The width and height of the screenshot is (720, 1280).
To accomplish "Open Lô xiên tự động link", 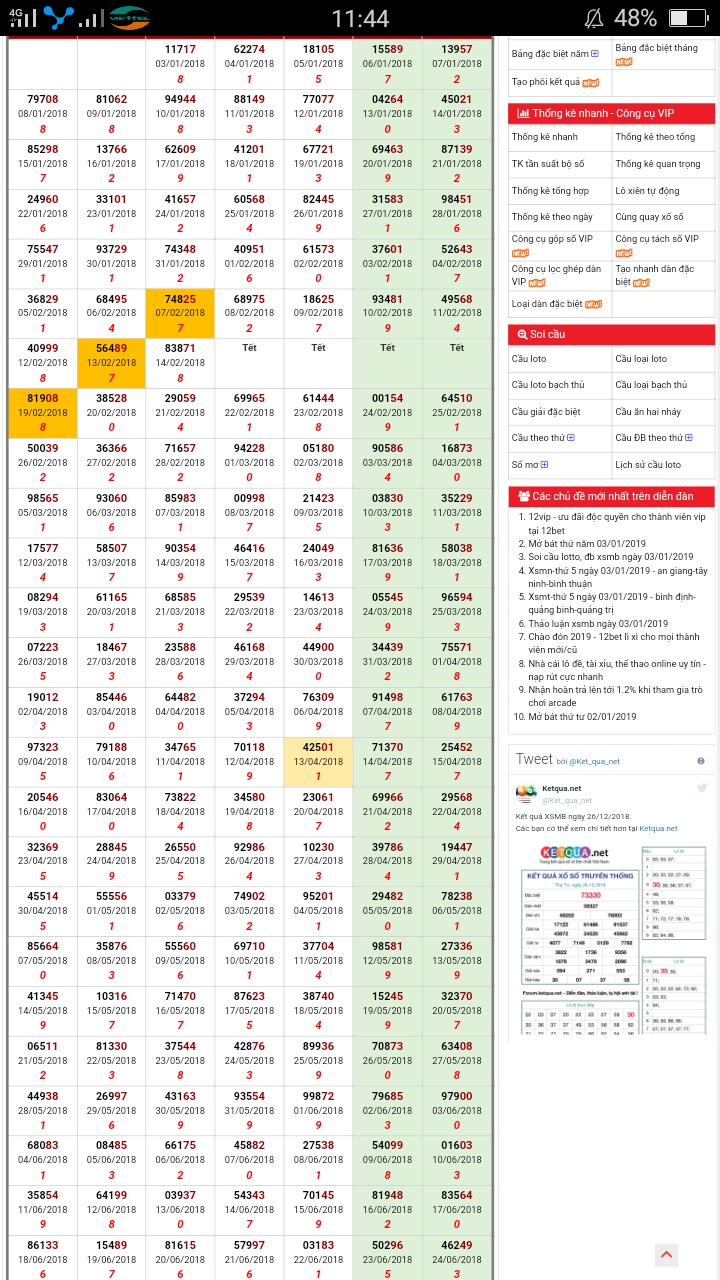I will (x=647, y=191).
